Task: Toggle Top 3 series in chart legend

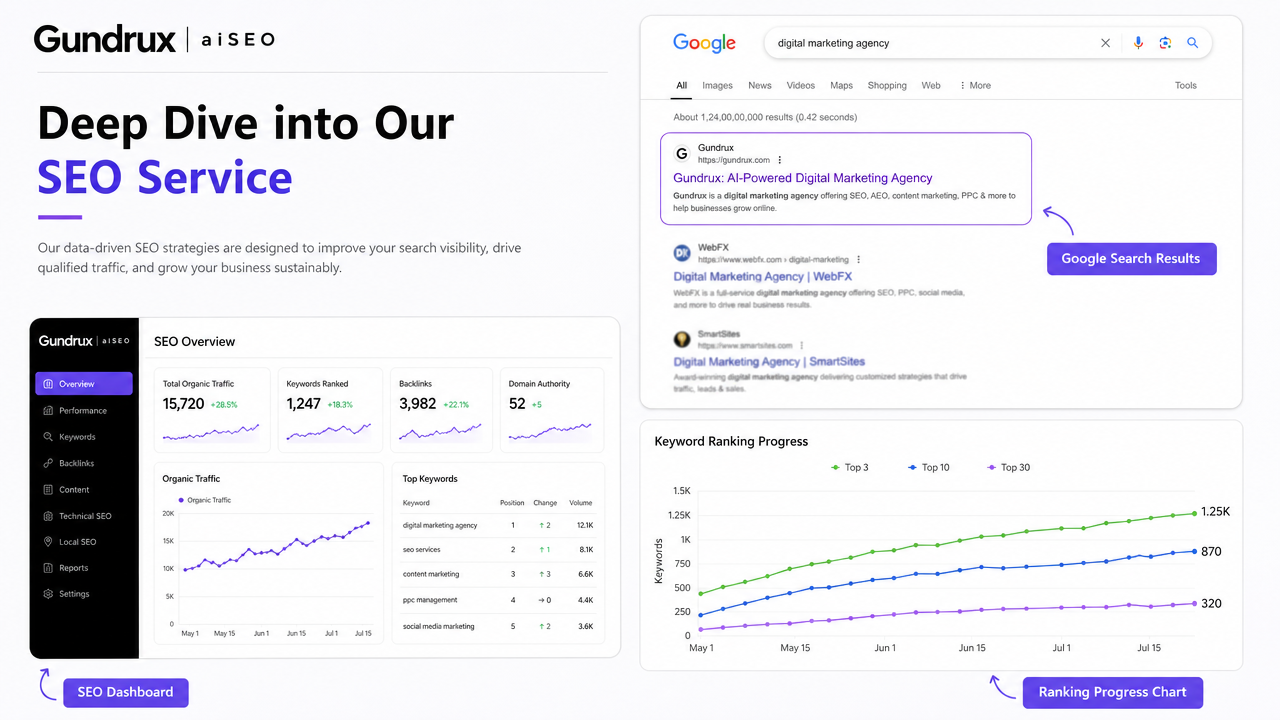Action: coord(850,467)
